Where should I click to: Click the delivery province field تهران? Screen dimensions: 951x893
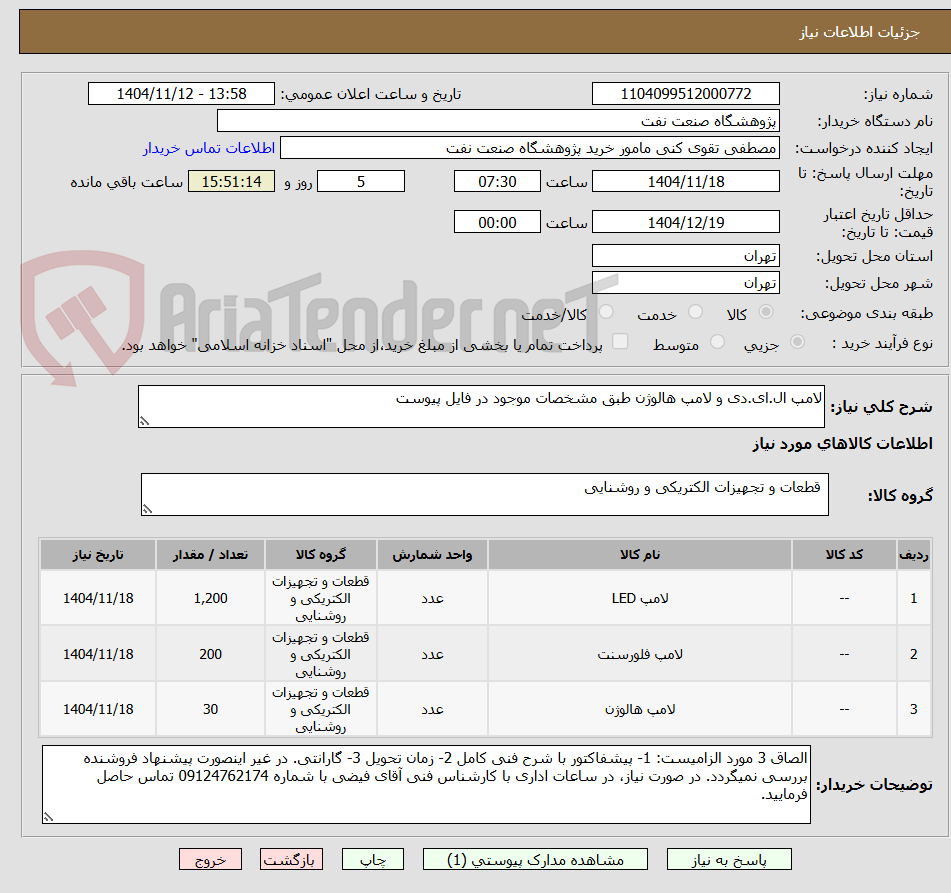click(x=686, y=256)
